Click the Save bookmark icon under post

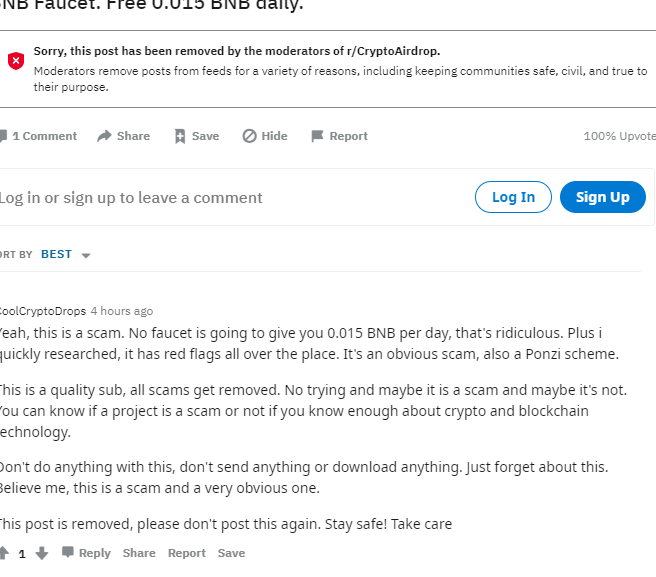pyautogui.click(x=180, y=136)
